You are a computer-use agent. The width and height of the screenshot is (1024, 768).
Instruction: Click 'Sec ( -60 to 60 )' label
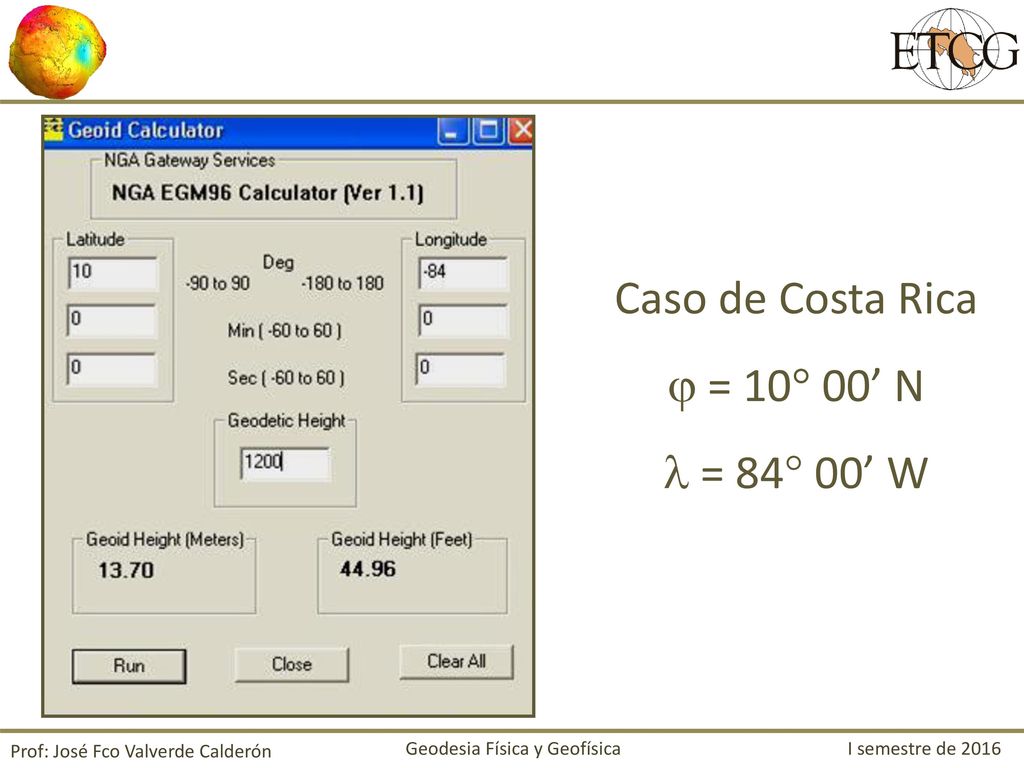point(285,377)
